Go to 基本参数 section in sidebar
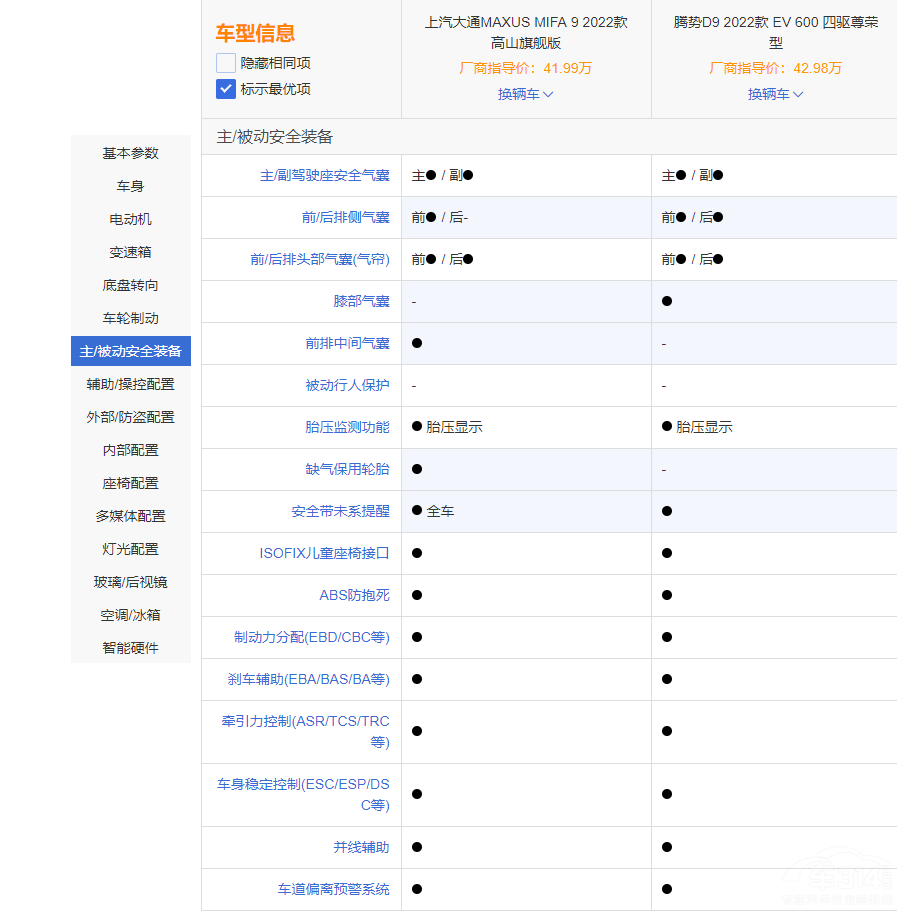This screenshot has width=897, height=911. point(130,153)
